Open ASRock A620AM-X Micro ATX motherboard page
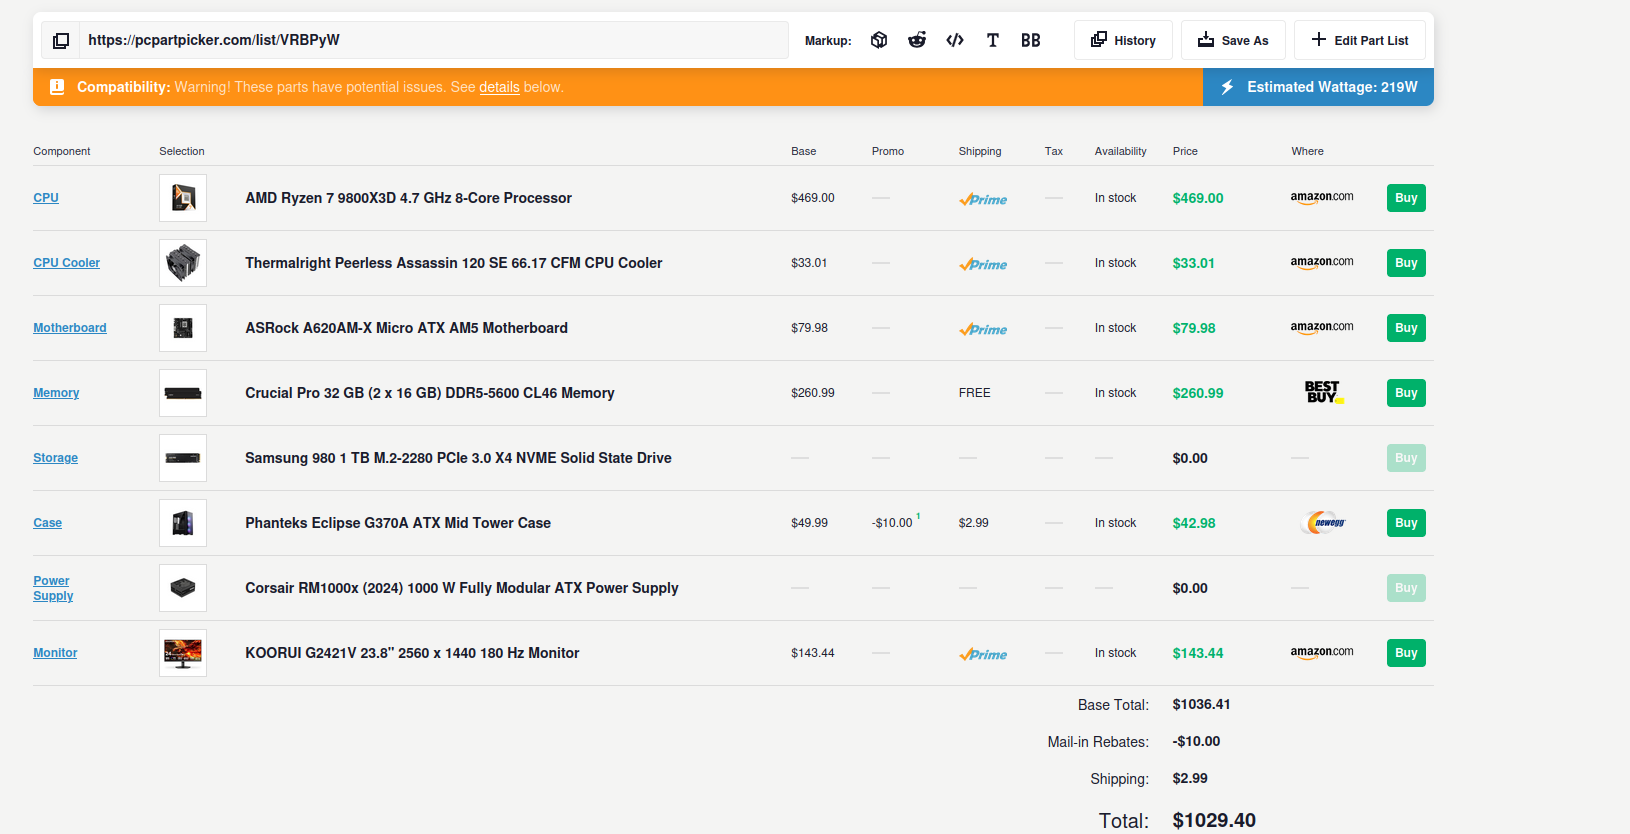Screen dimensions: 1630x834 click(x=406, y=328)
